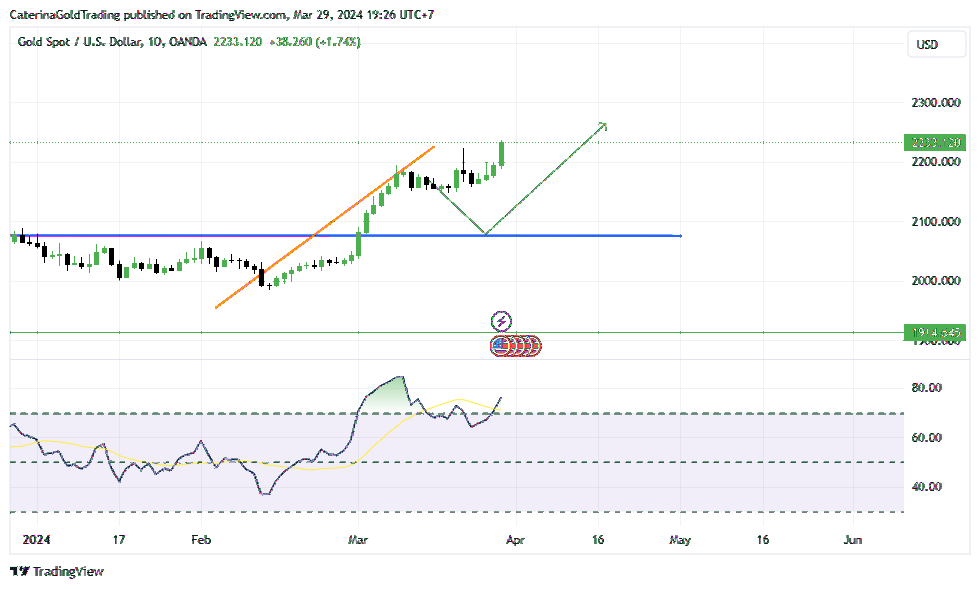The height and width of the screenshot is (589, 980).
Task: Click the 60.00 RSI axis label
Action: click(x=926, y=438)
